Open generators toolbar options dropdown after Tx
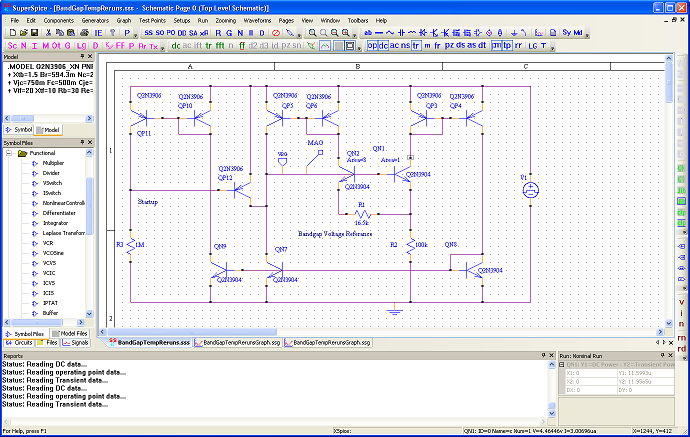690x437 pixels. 162,48
